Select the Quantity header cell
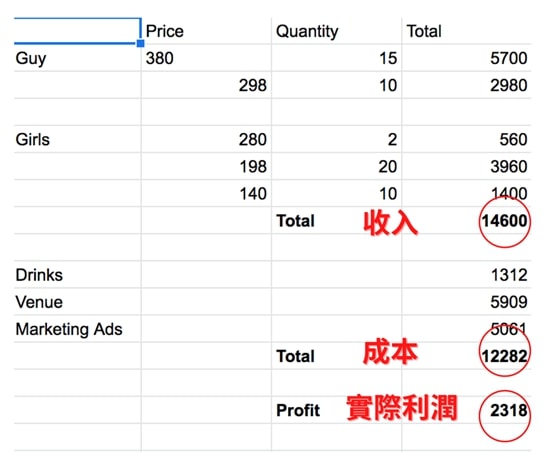The height and width of the screenshot is (452, 554). tap(336, 31)
